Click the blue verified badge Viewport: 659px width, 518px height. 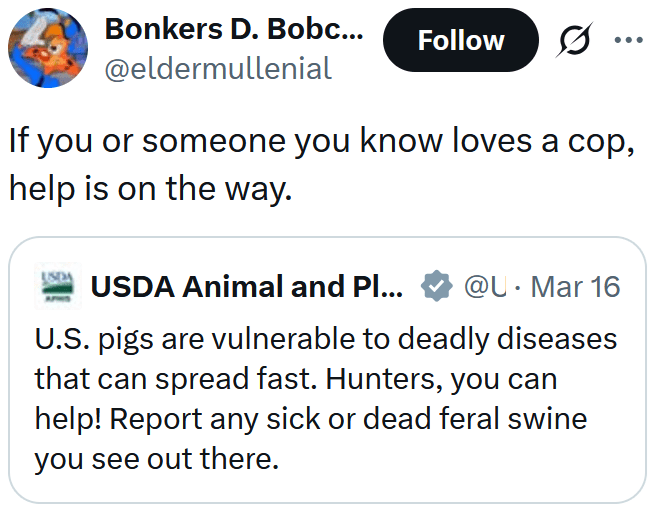coord(434,287)
